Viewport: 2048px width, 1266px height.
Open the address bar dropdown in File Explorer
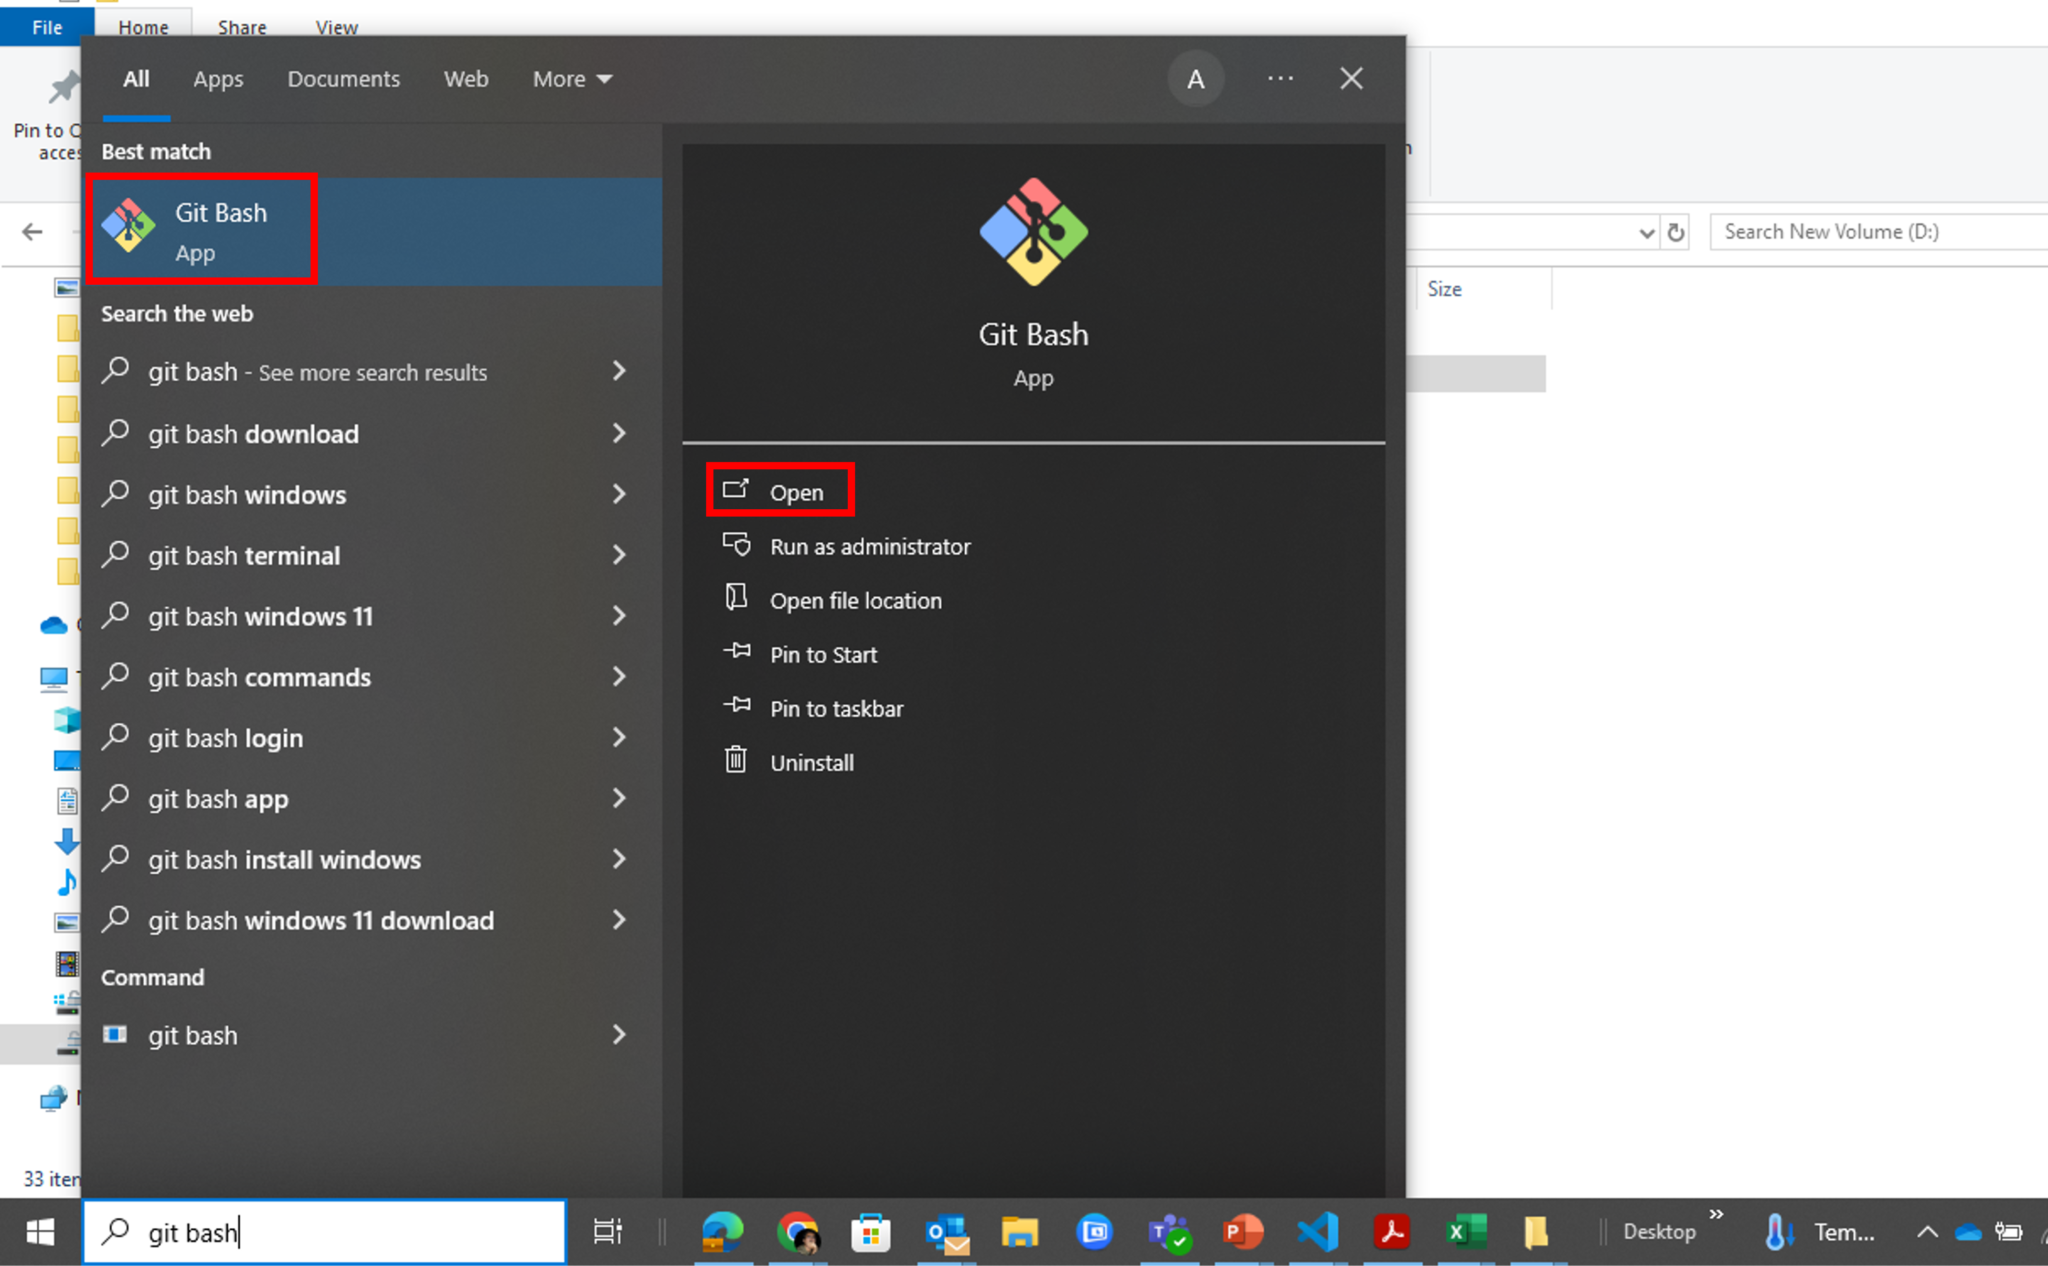pos(1646,231)
